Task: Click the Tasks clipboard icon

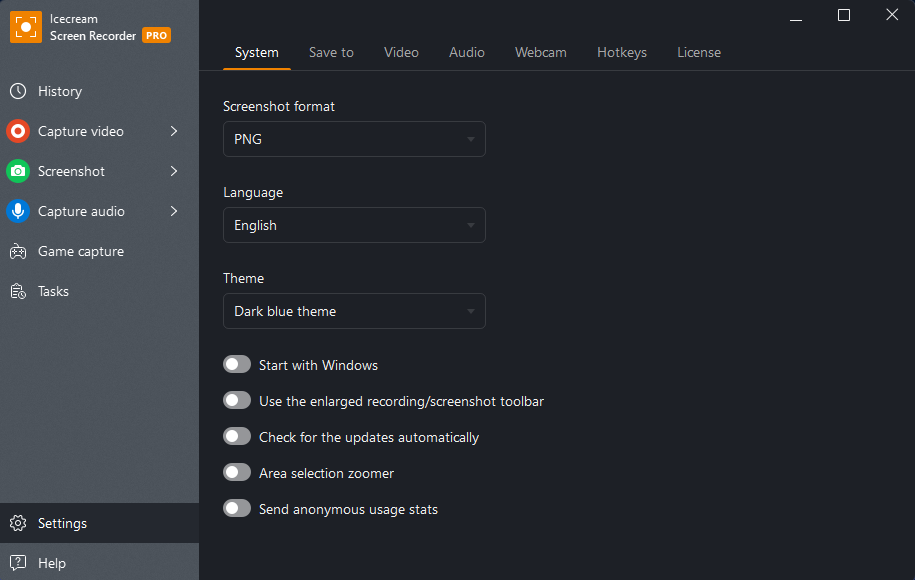Action: pos(18,291)
